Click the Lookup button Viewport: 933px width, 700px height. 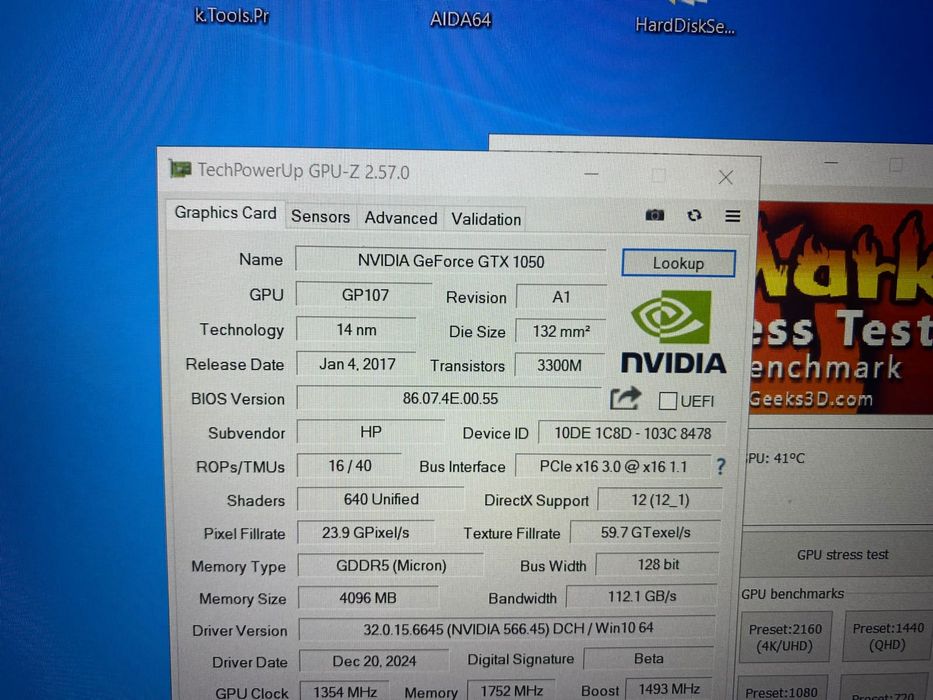click(678, 263)
